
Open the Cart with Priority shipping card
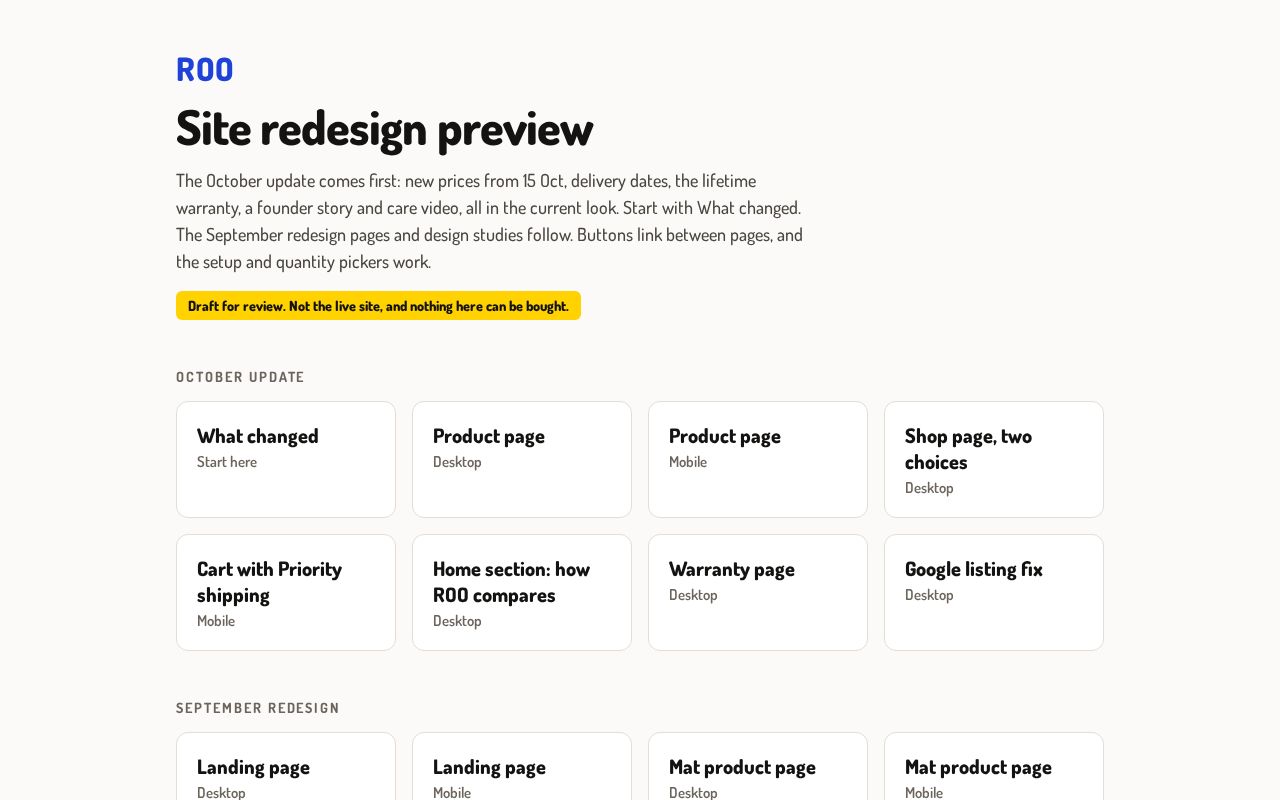pyautogui.click(x=286, y=592)
